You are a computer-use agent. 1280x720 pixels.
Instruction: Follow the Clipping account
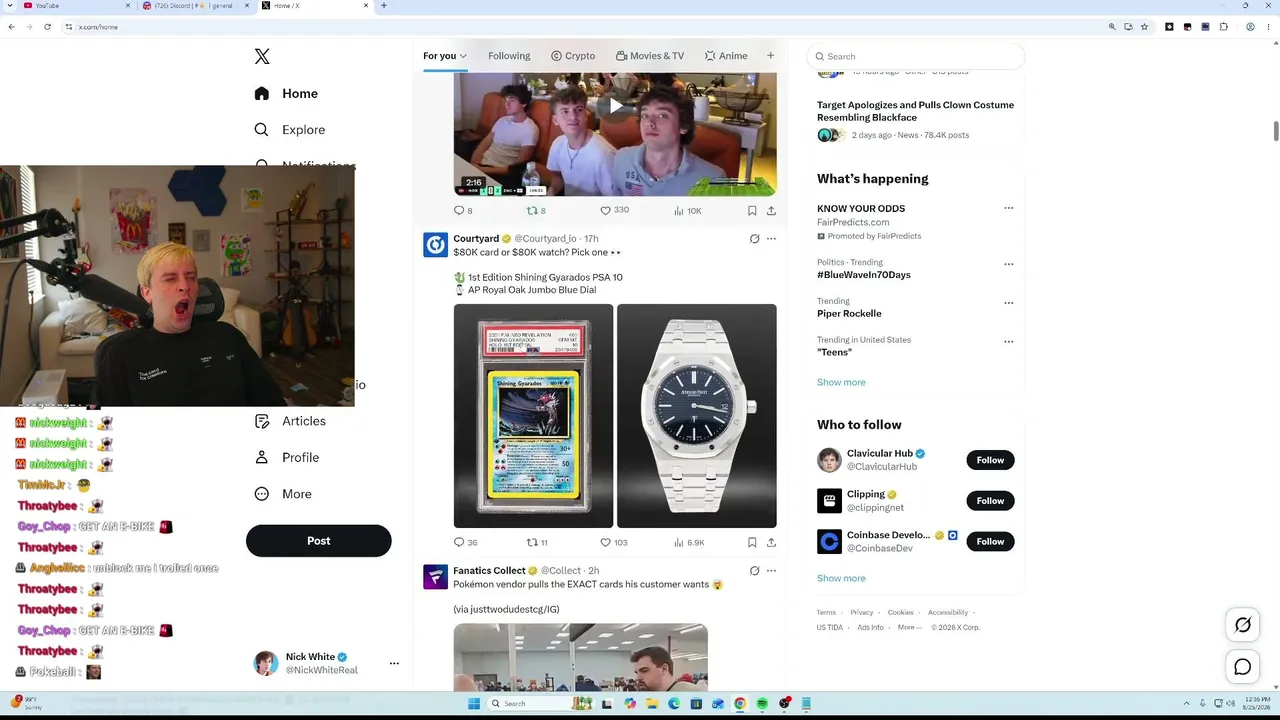coord(990,501)
